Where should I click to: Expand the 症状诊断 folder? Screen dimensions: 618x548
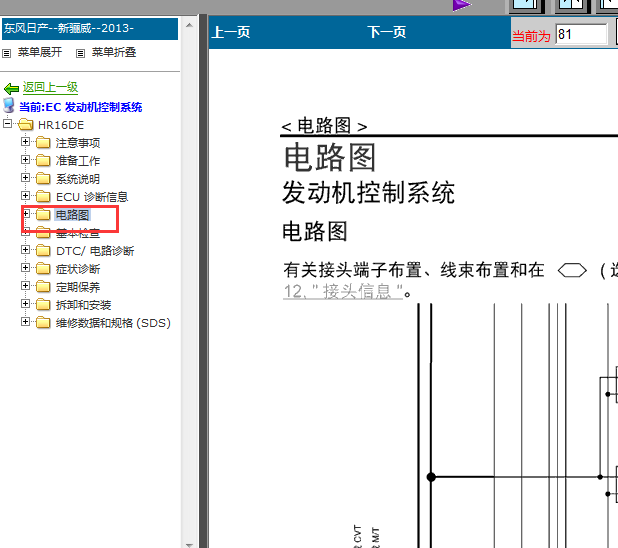point(26,268)
